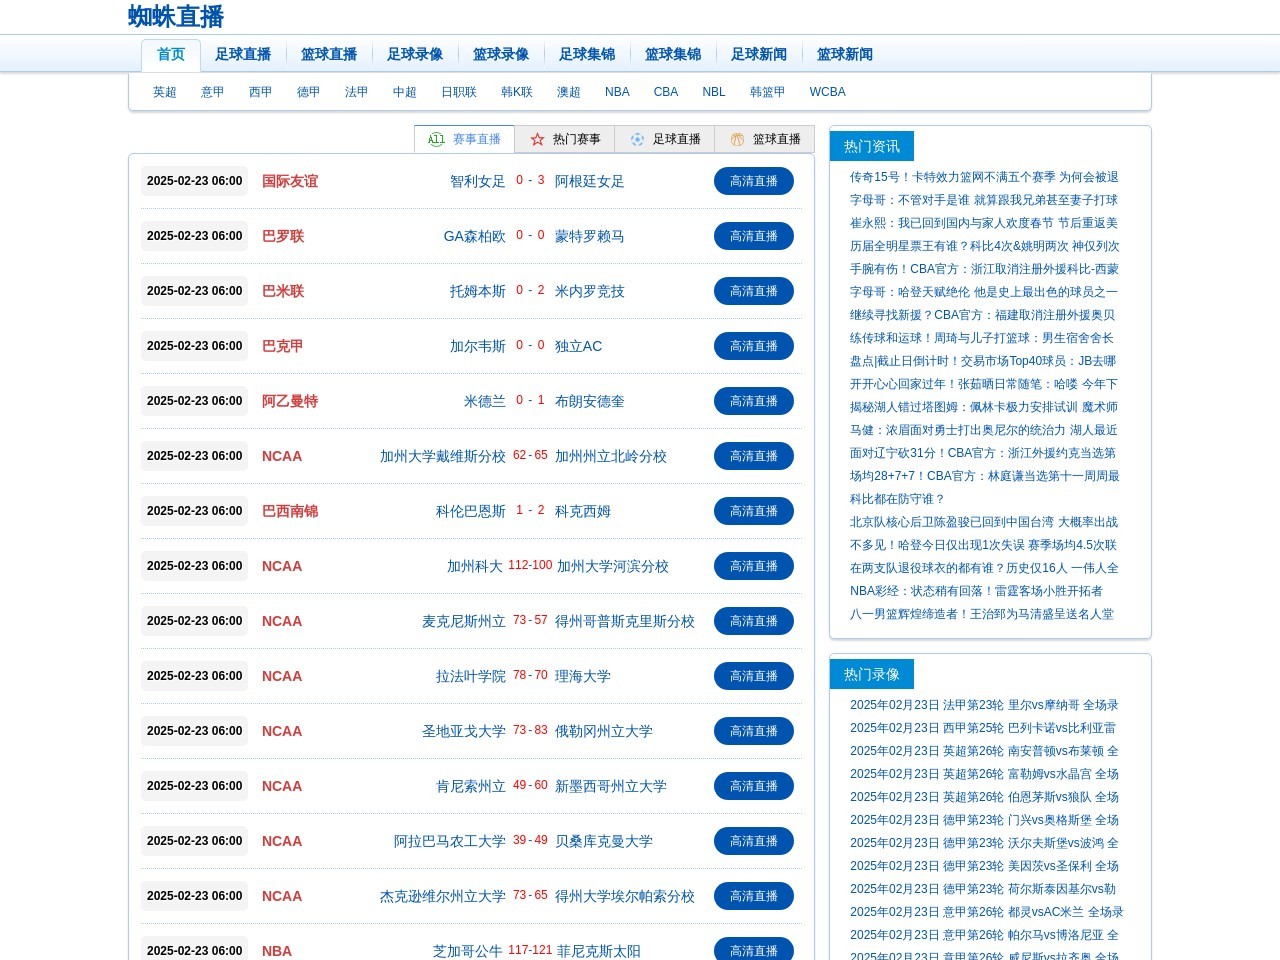Viewport: 1280px width, 960px height.
Task: Select the 韩K联 league link
Action: point(517,92)
